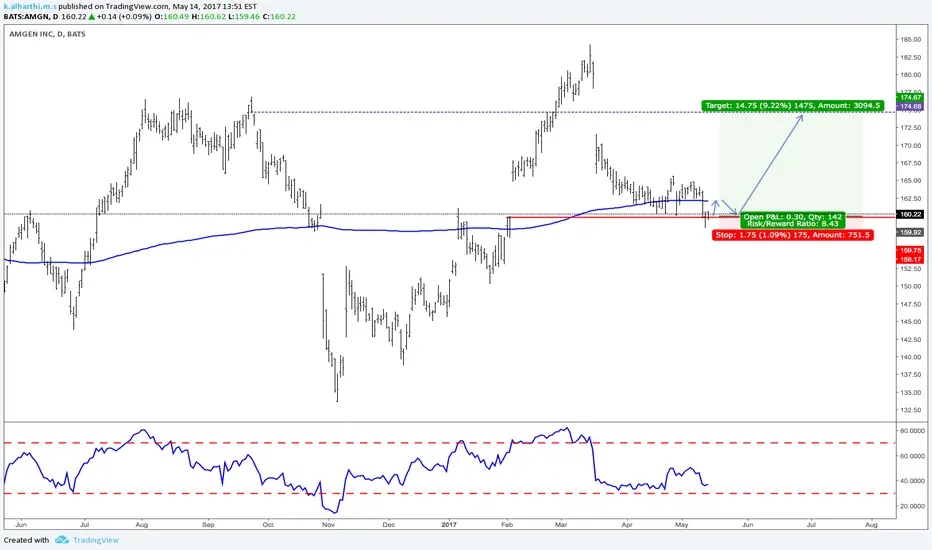Click the Sep label on time axis
The height and width of the screenshot is (550, 932).
click(208, 524)
